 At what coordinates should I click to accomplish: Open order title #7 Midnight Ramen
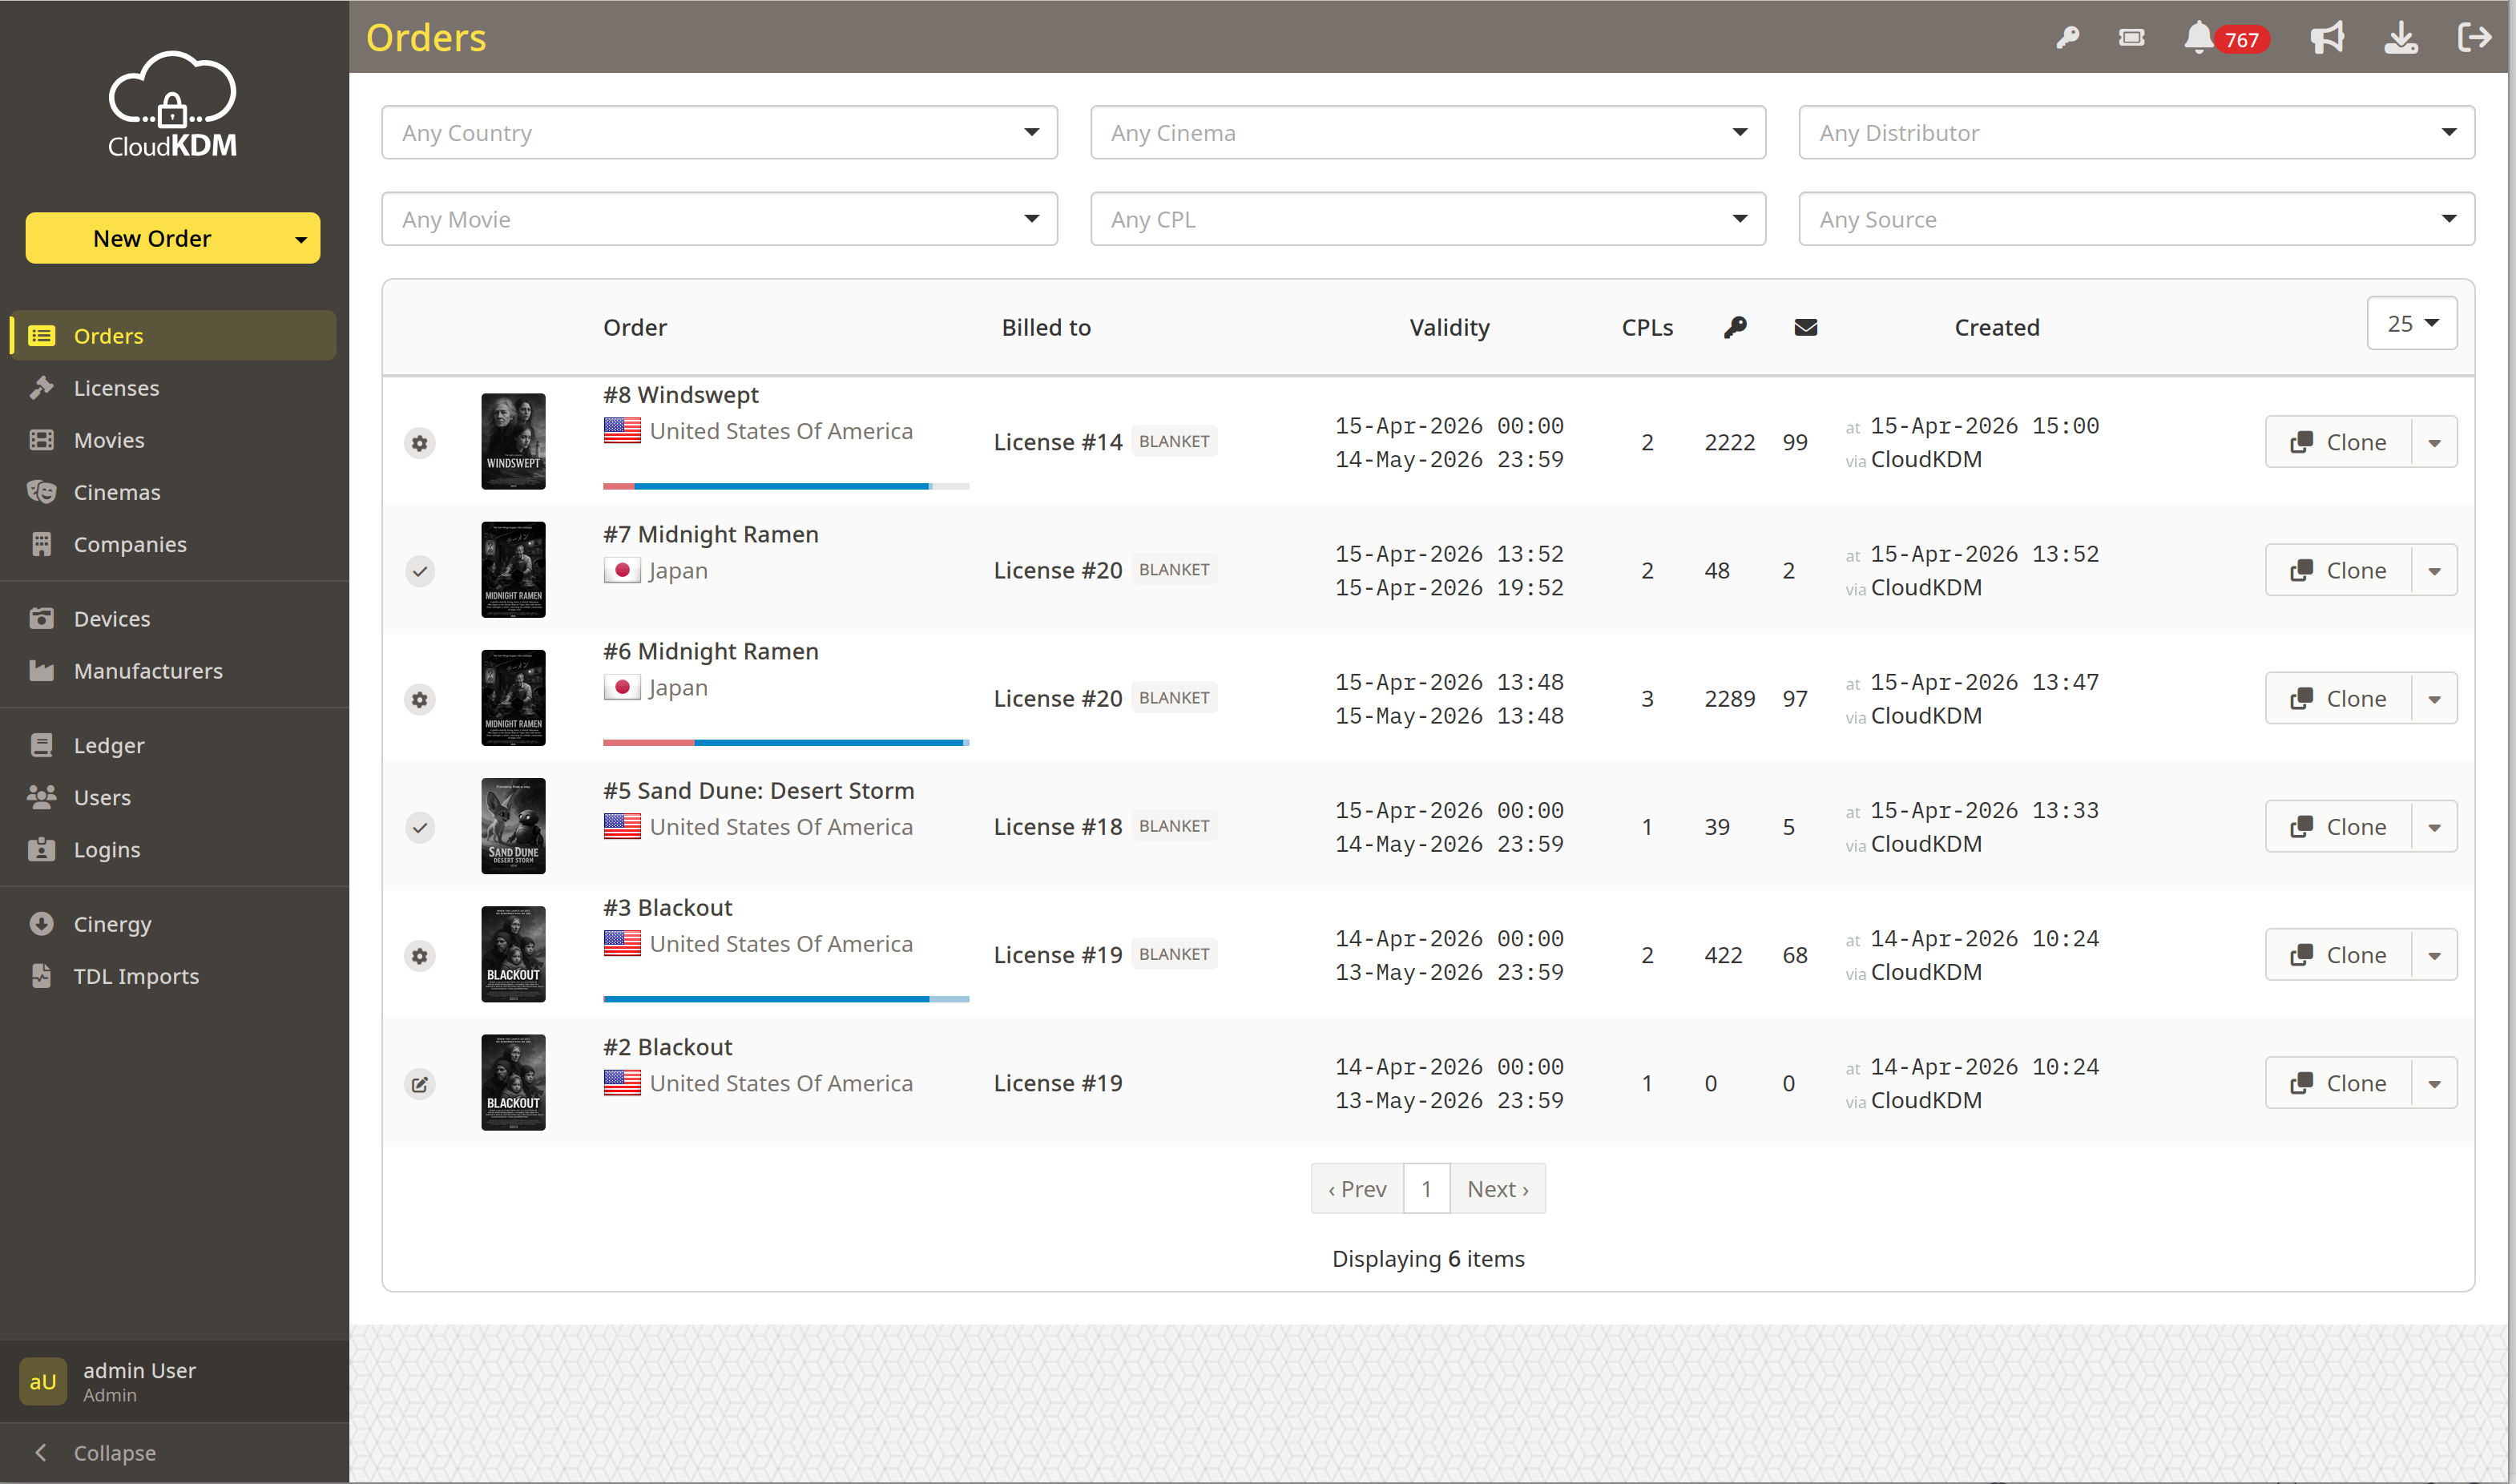click(x=711, y=534)
